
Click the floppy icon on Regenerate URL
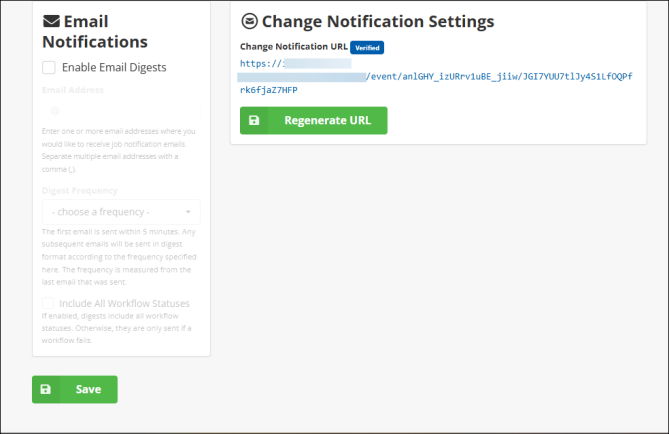click(x=253, y=121)
